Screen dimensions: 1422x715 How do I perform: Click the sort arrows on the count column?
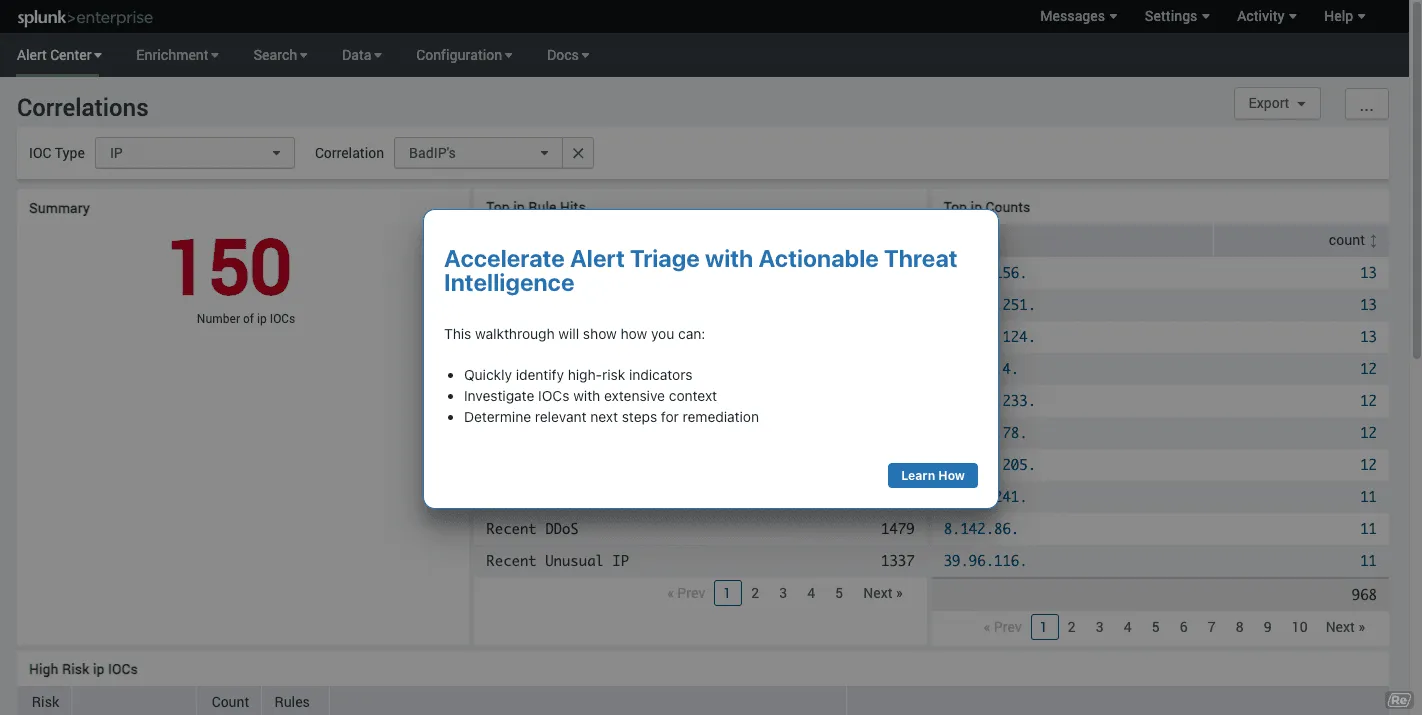(1374, 240)
